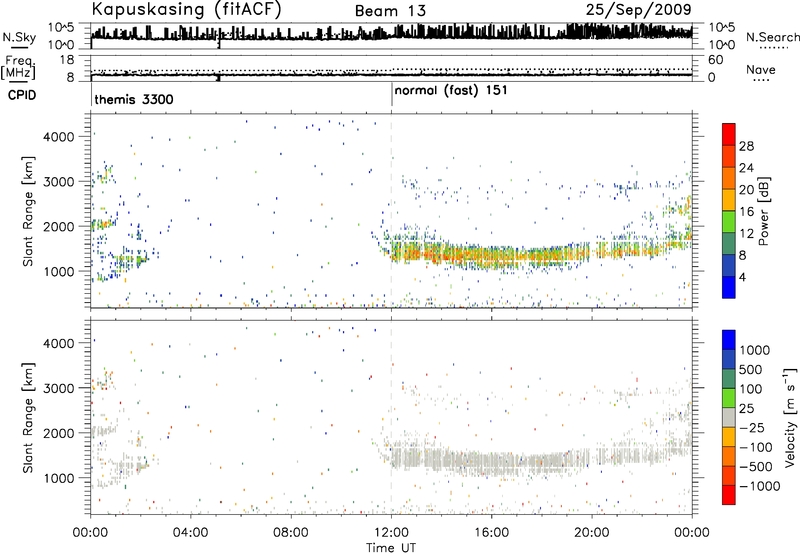Click the red top of the power colorbar
This screenshot has width=800, height=554.
tap(729, 134)
